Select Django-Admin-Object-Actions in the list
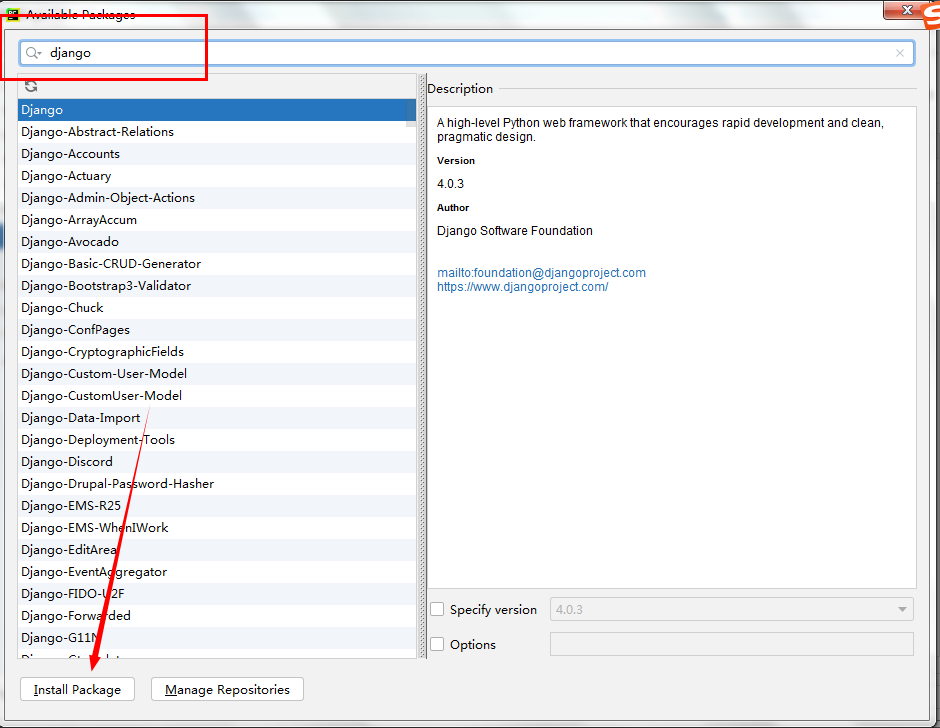The width and height of the screenshot is (940, 728). point(216,198)
